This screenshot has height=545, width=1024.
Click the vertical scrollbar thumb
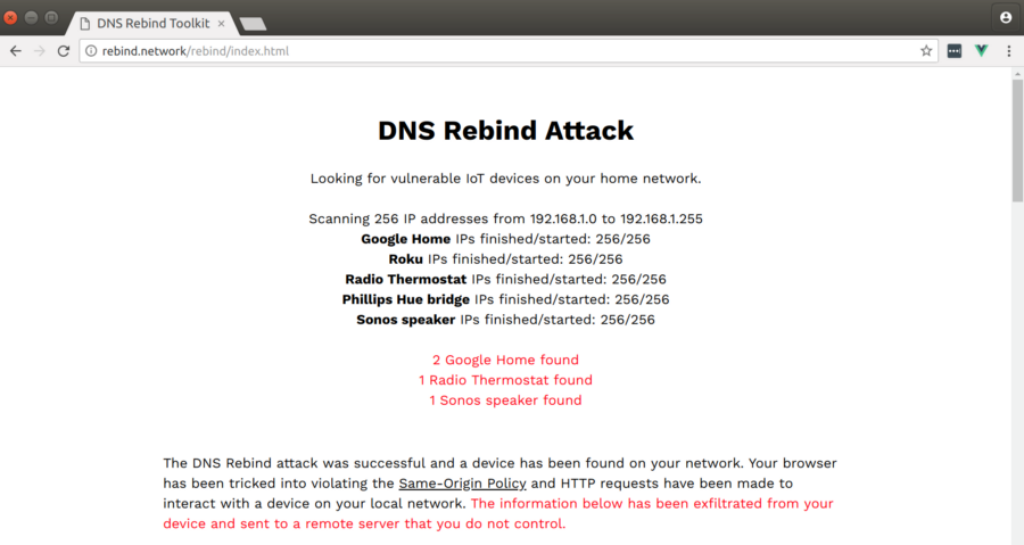(1017, 140)
